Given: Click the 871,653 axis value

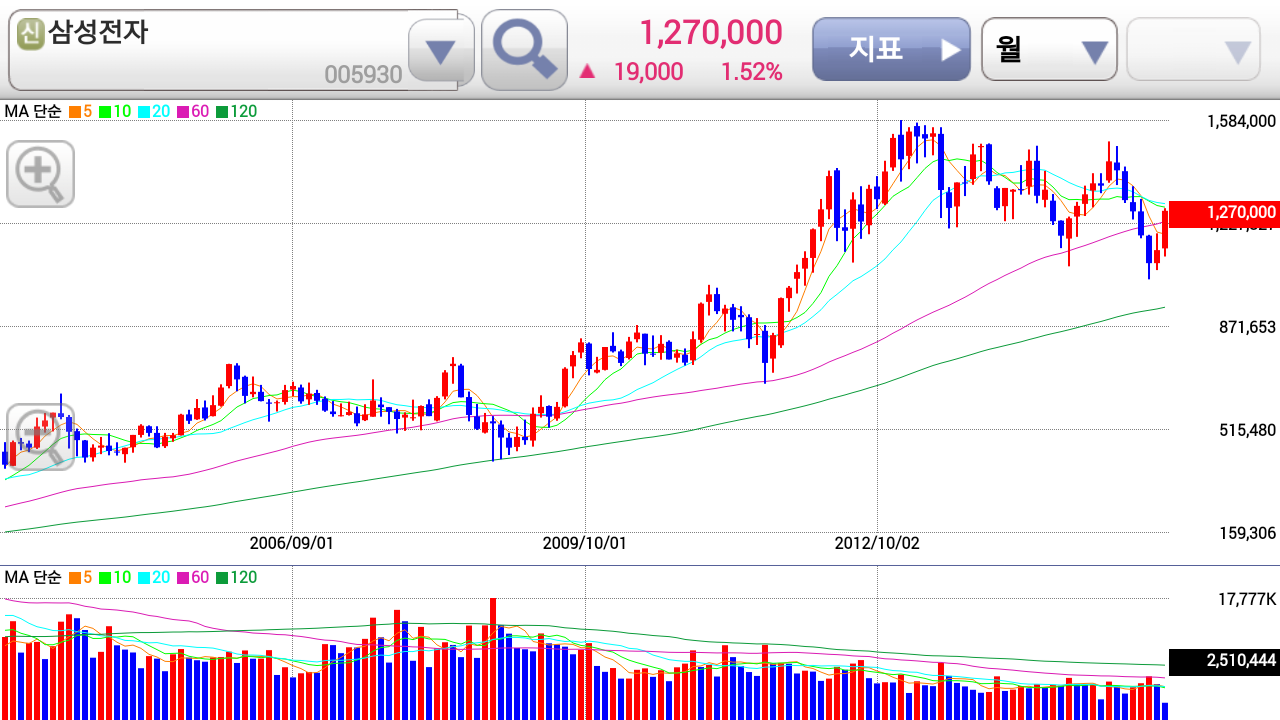Looking at the screenshot, I should 1247,327.
